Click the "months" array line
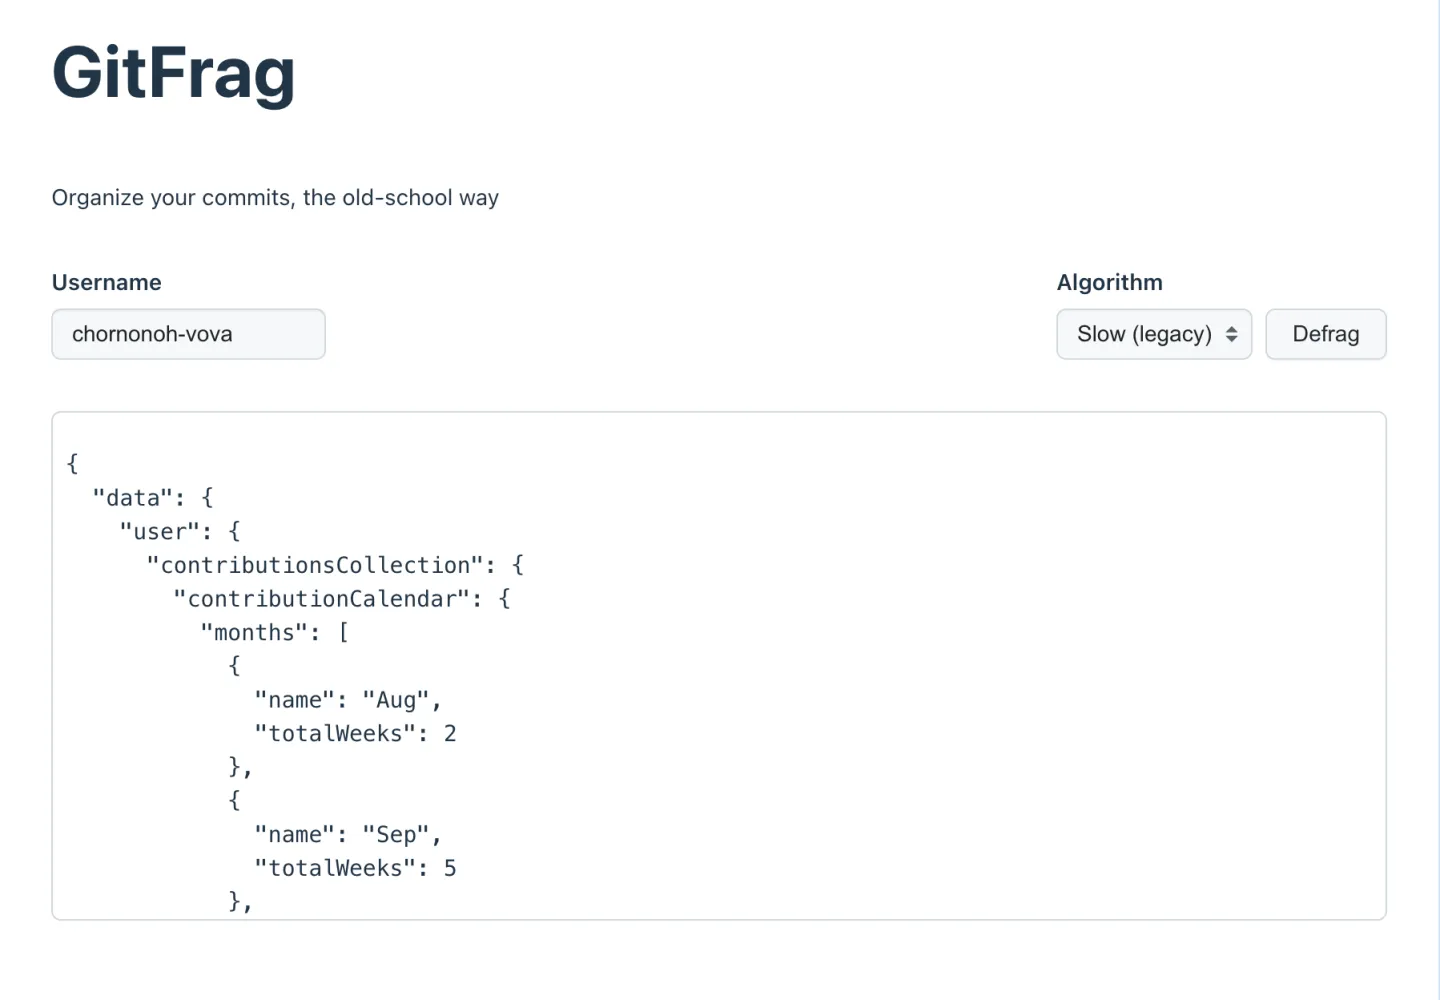1440x1000 pixels. [255, 633]
